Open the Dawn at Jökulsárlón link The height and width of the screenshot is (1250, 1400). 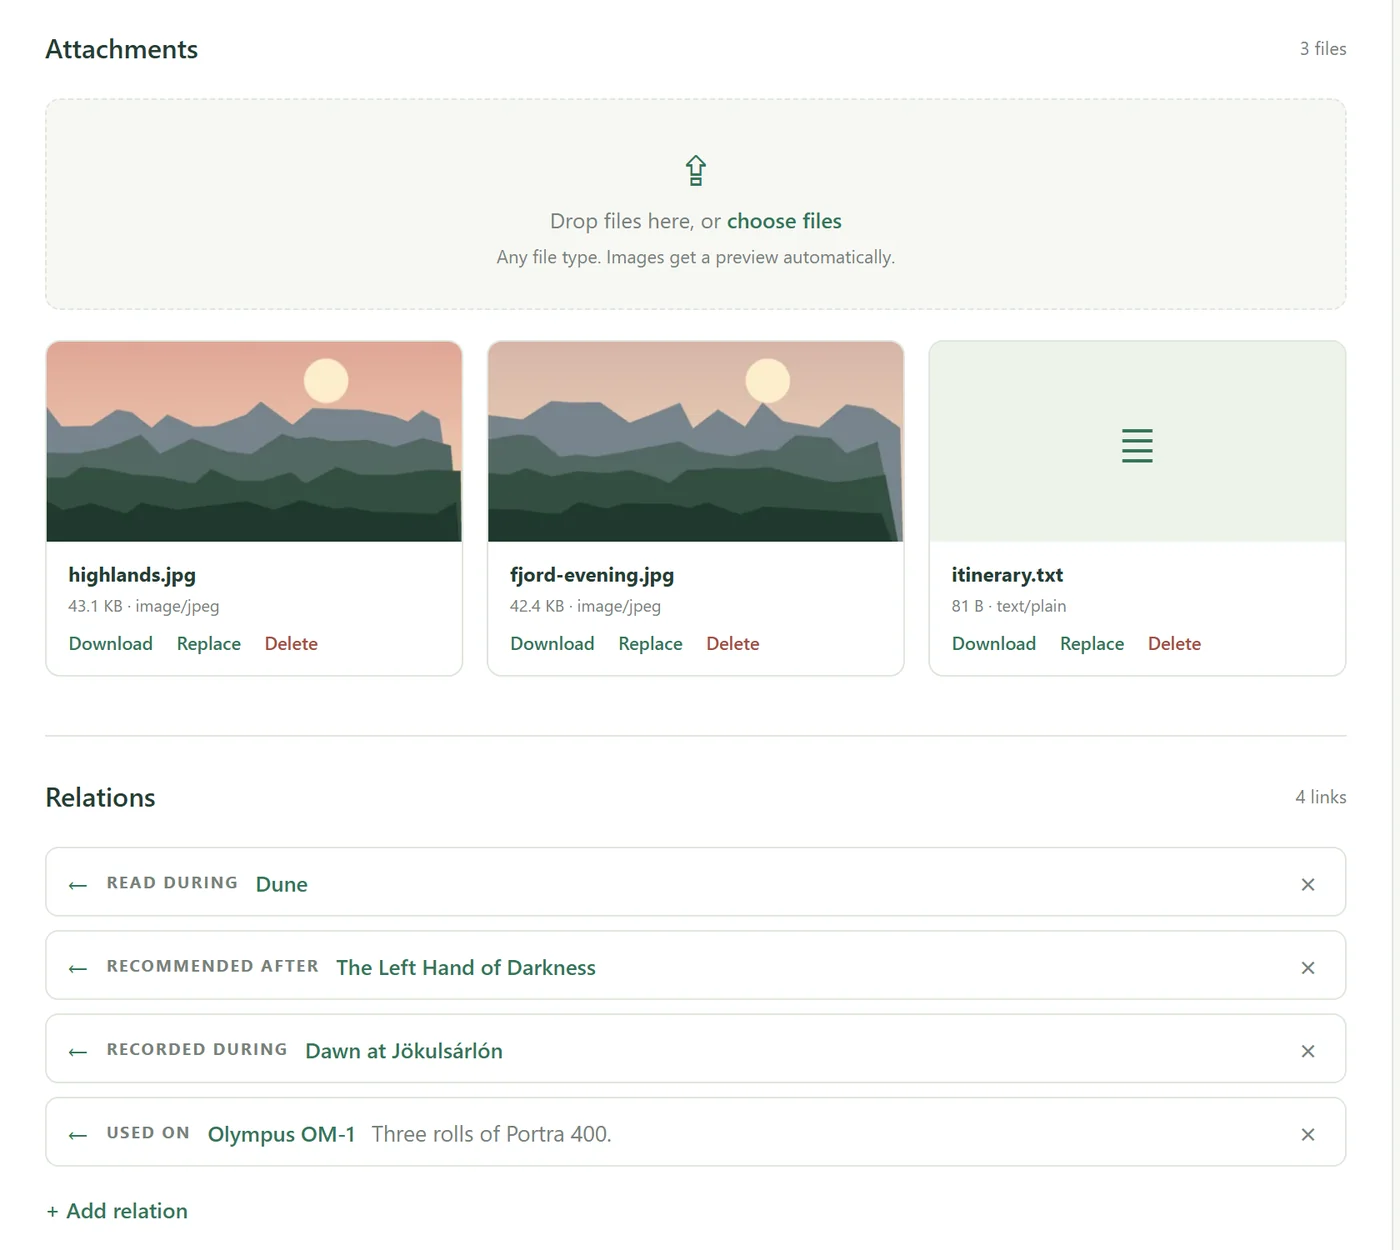[404, 1051]
